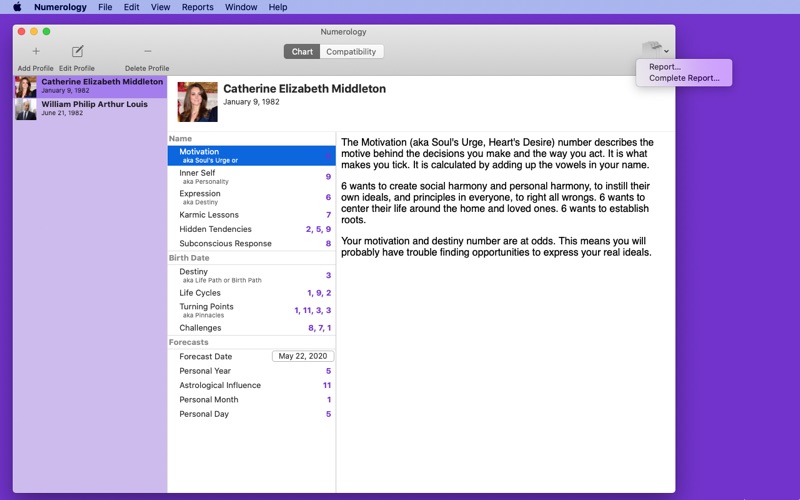Screen dimensions: 800x500
Task: Select the Karmic Lessons row
Action: click(x=252, y=215)
